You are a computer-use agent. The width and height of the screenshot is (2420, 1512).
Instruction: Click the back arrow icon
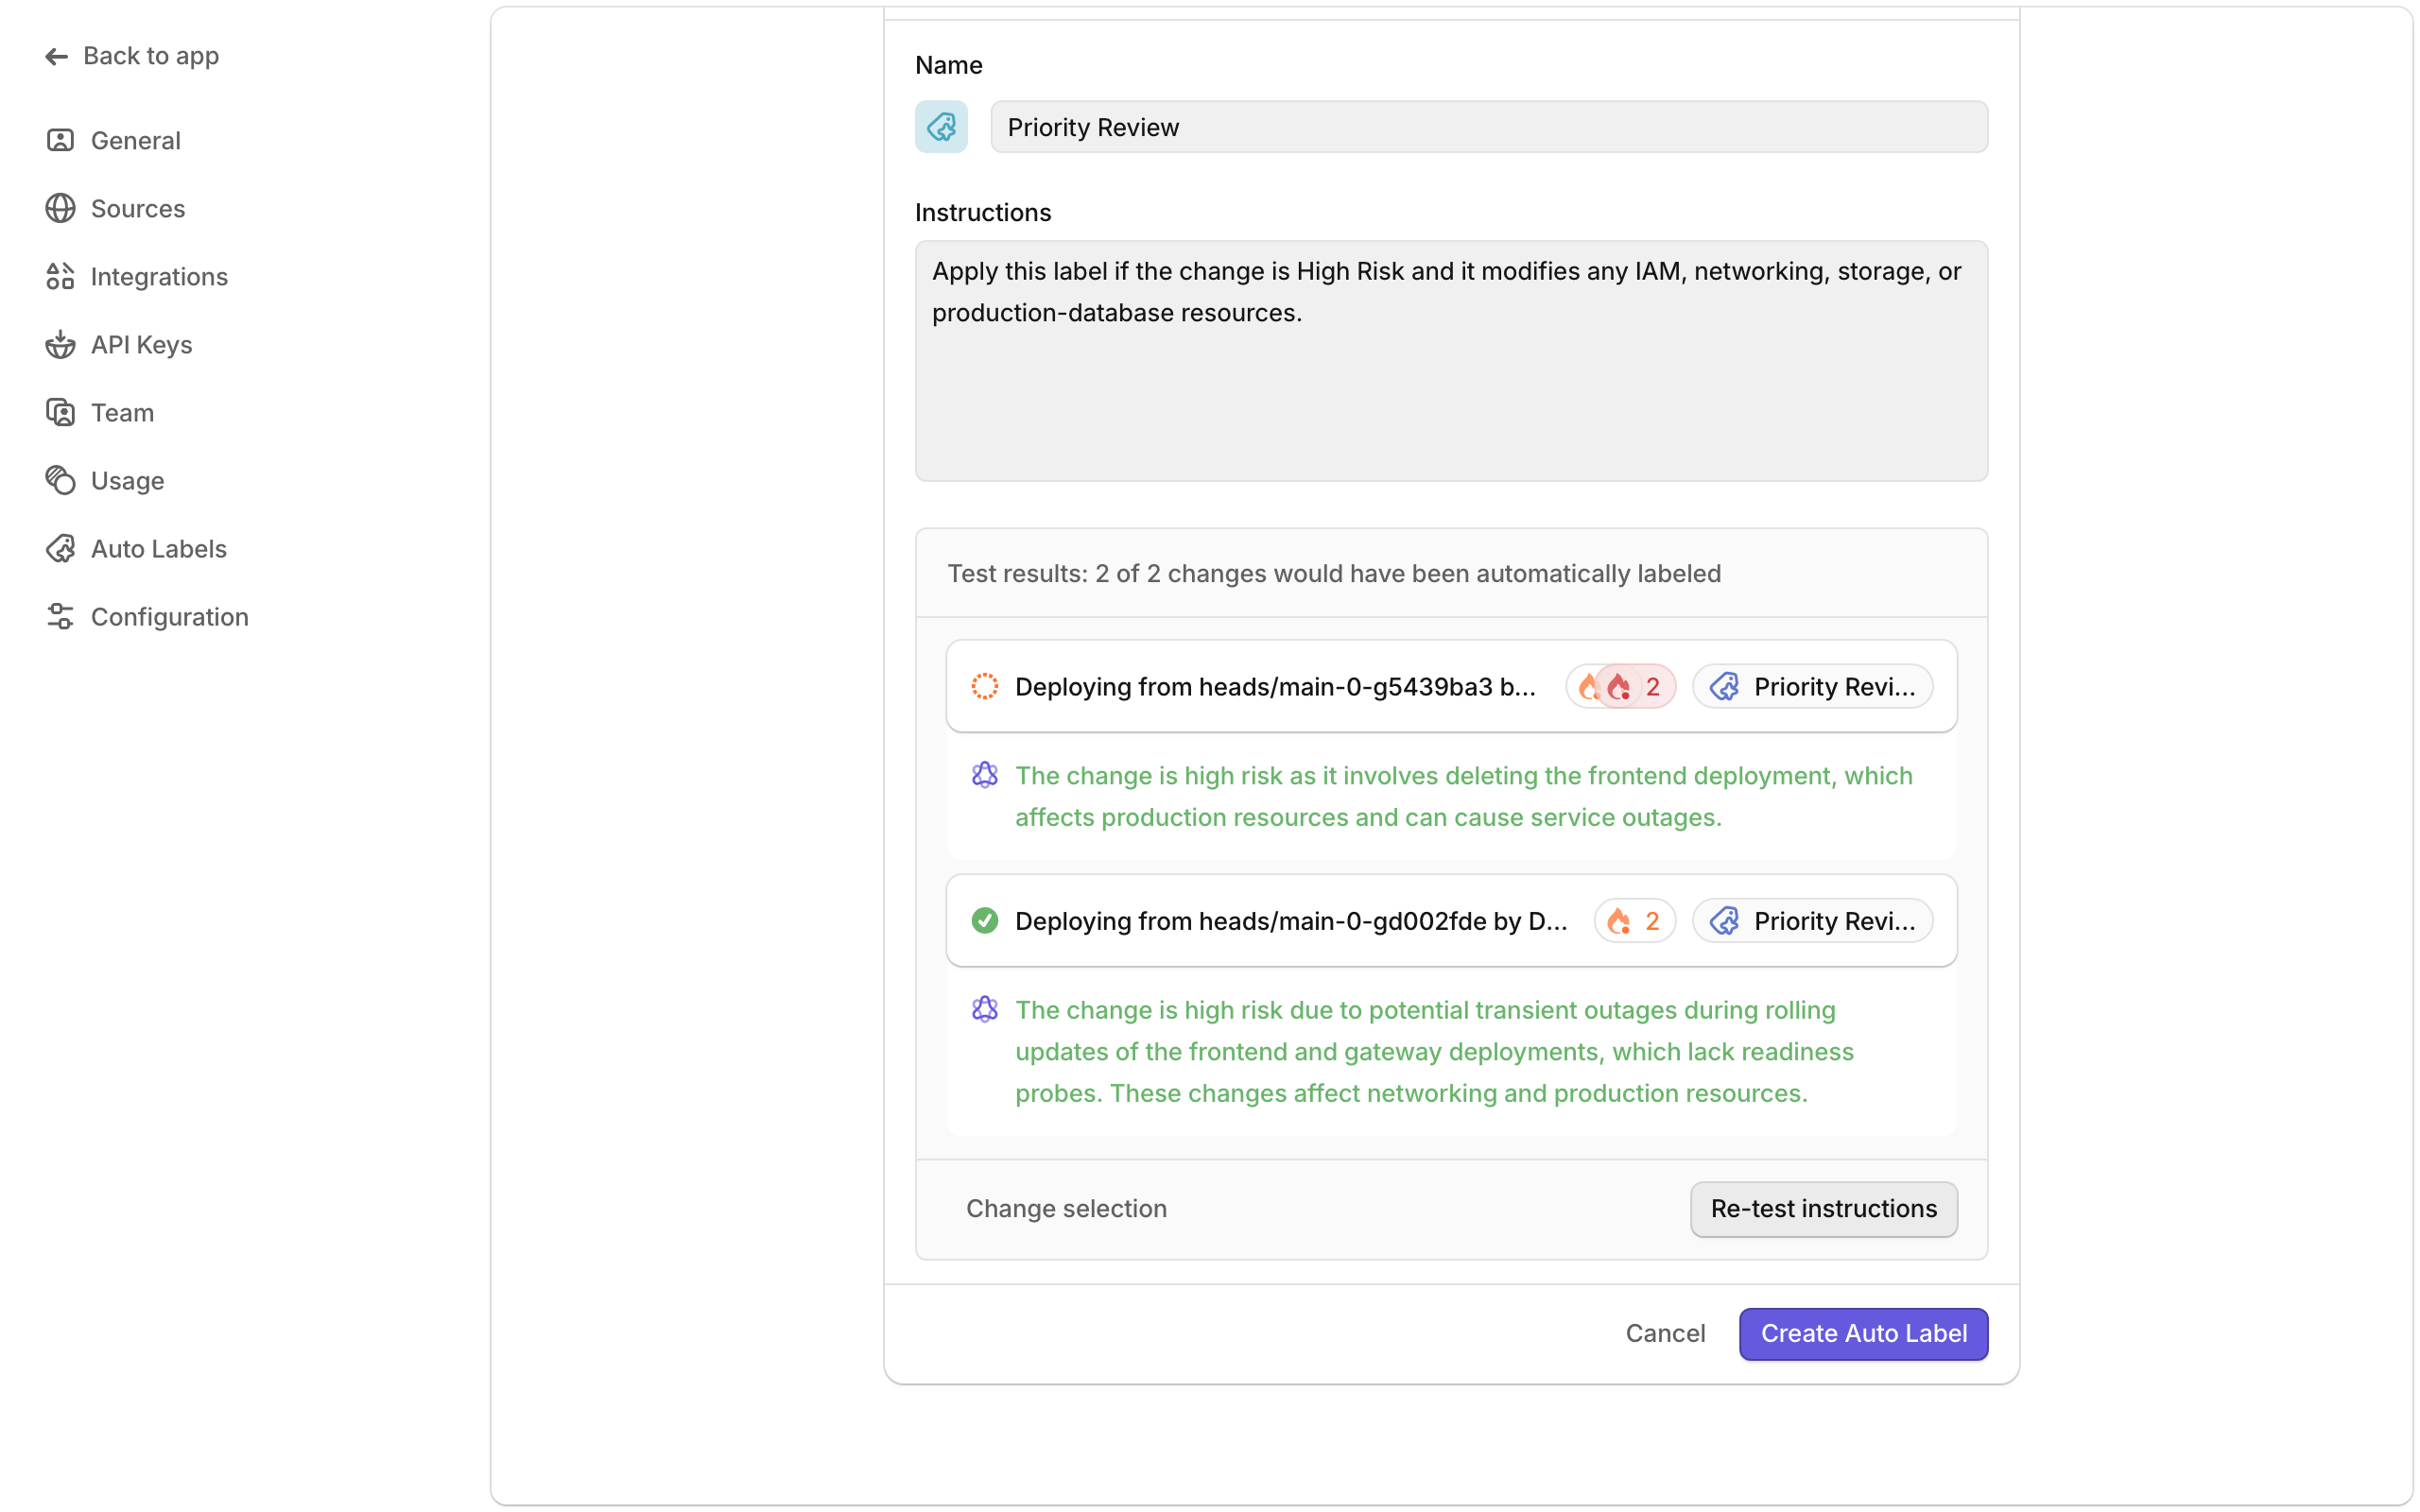coord(56,56)
